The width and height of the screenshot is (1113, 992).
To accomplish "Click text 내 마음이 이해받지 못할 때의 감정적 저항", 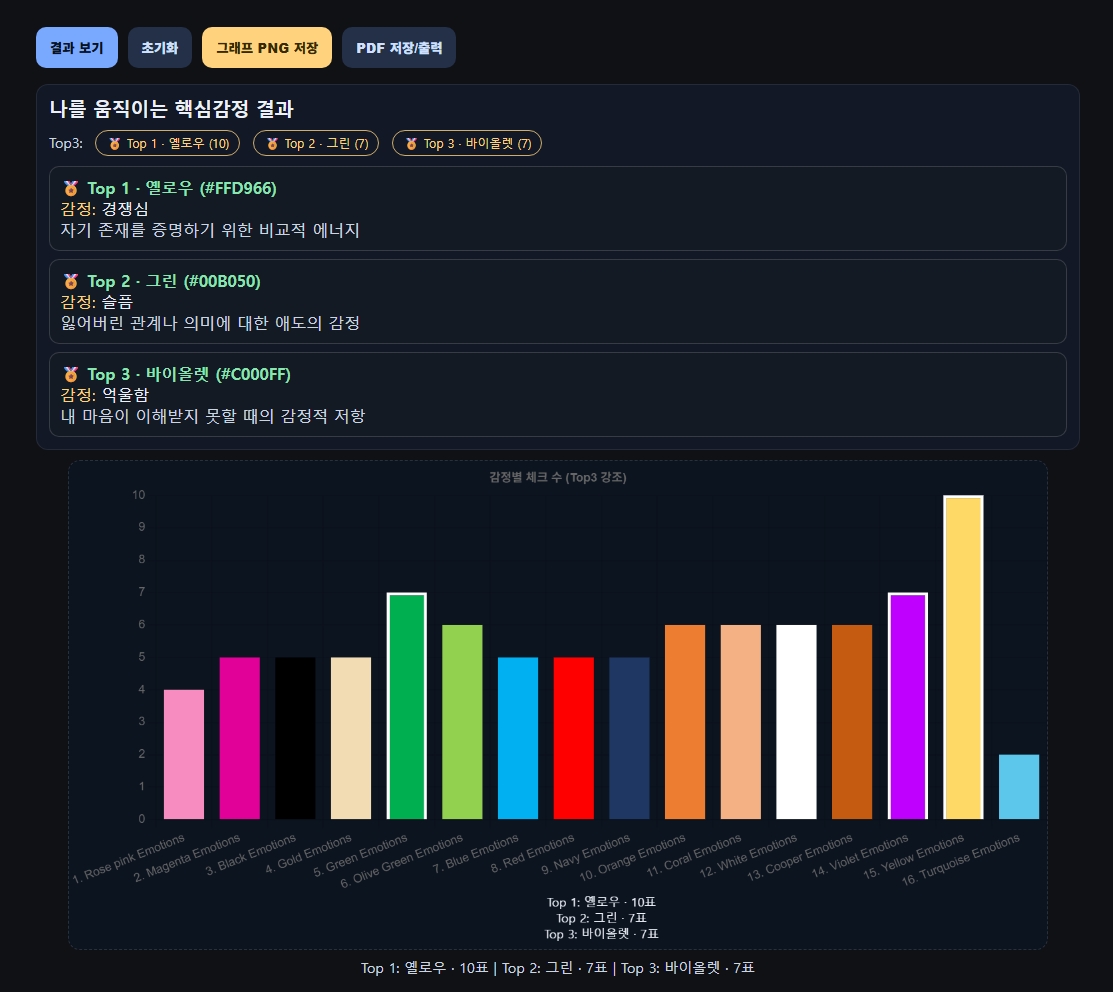I will pos(213,416).
